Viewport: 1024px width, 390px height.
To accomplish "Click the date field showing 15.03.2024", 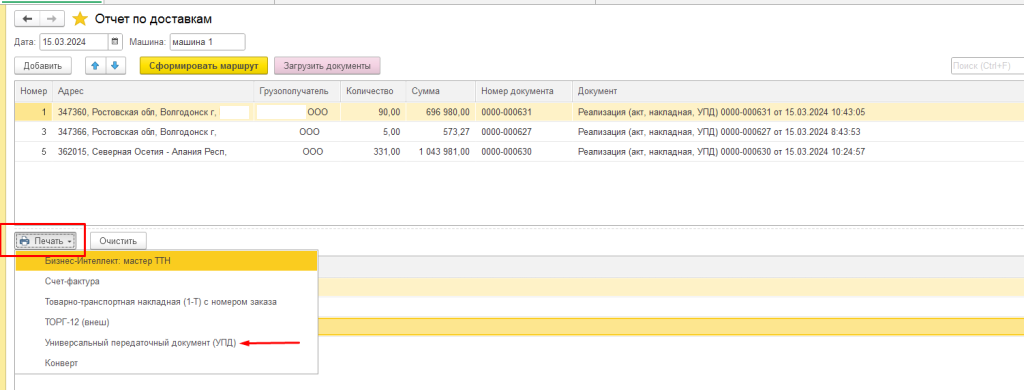I will point(74,42).
